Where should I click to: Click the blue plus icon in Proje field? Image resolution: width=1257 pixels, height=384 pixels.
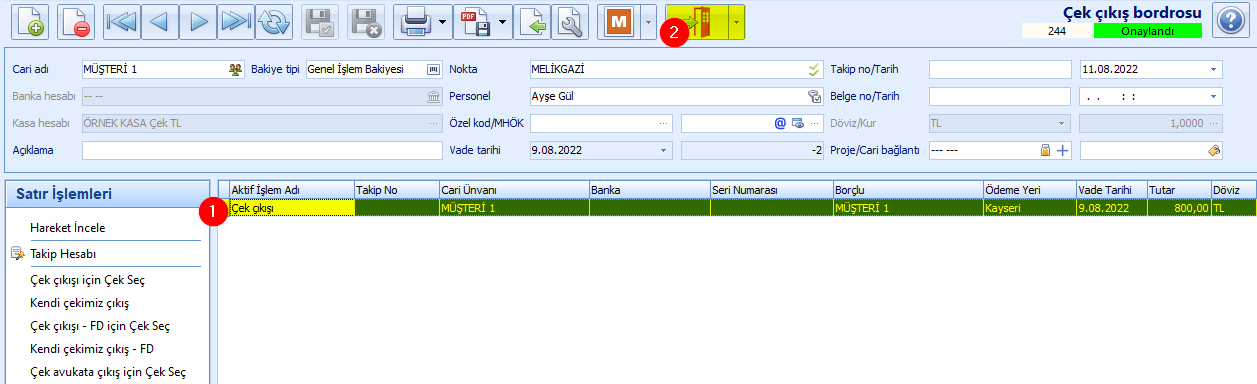coord(1063,150)
